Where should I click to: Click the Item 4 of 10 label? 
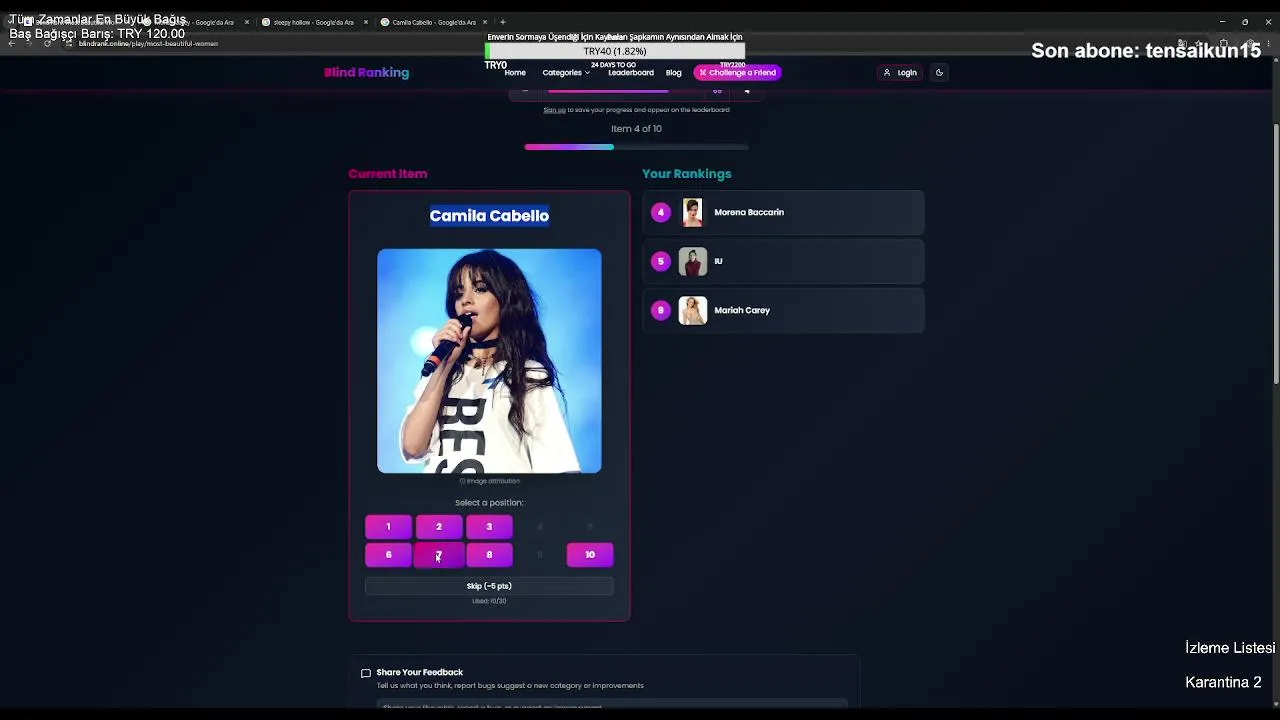(x=636, y=129)
